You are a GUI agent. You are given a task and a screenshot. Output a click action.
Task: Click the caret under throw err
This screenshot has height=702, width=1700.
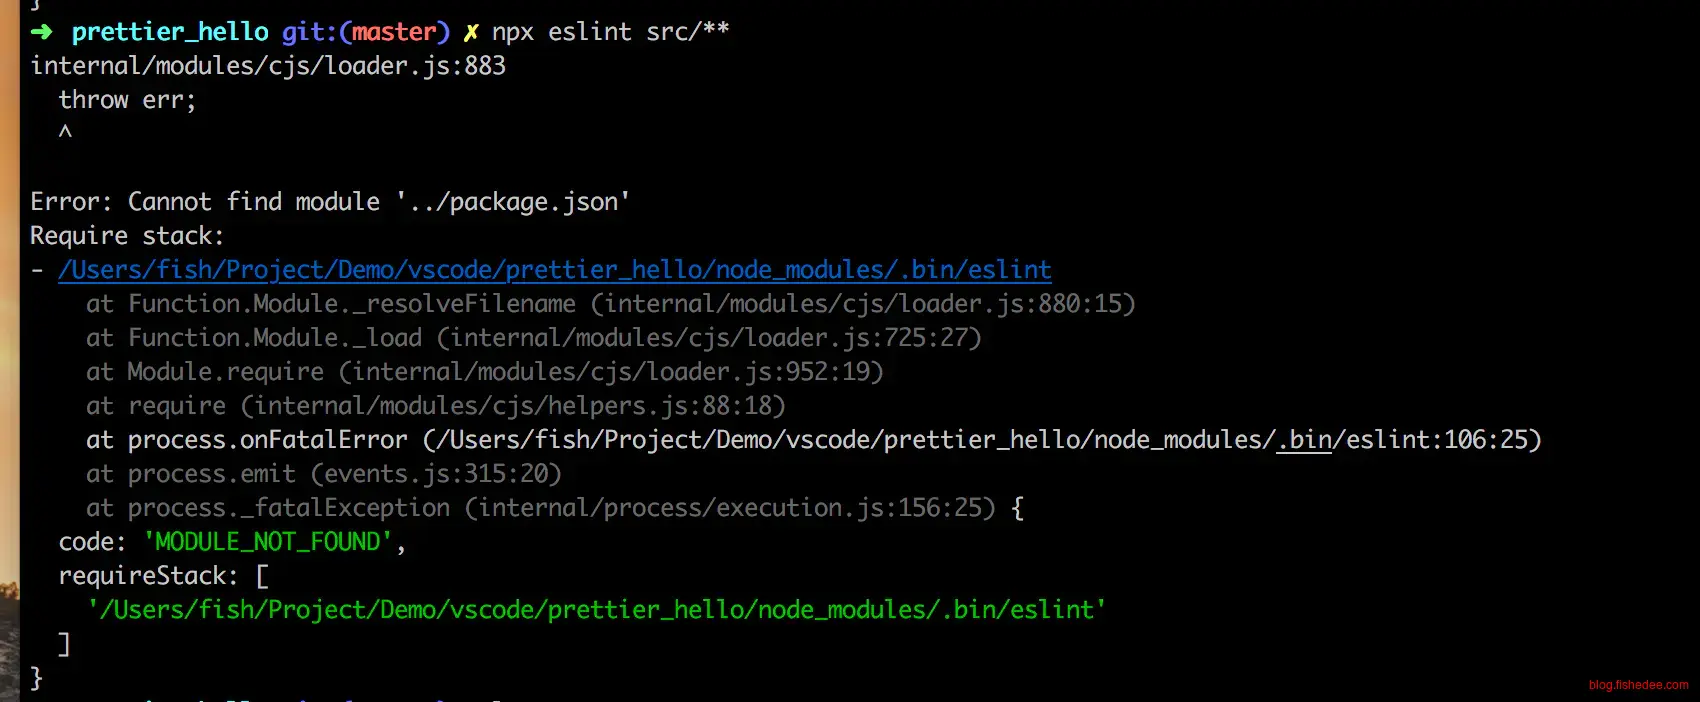65,133
